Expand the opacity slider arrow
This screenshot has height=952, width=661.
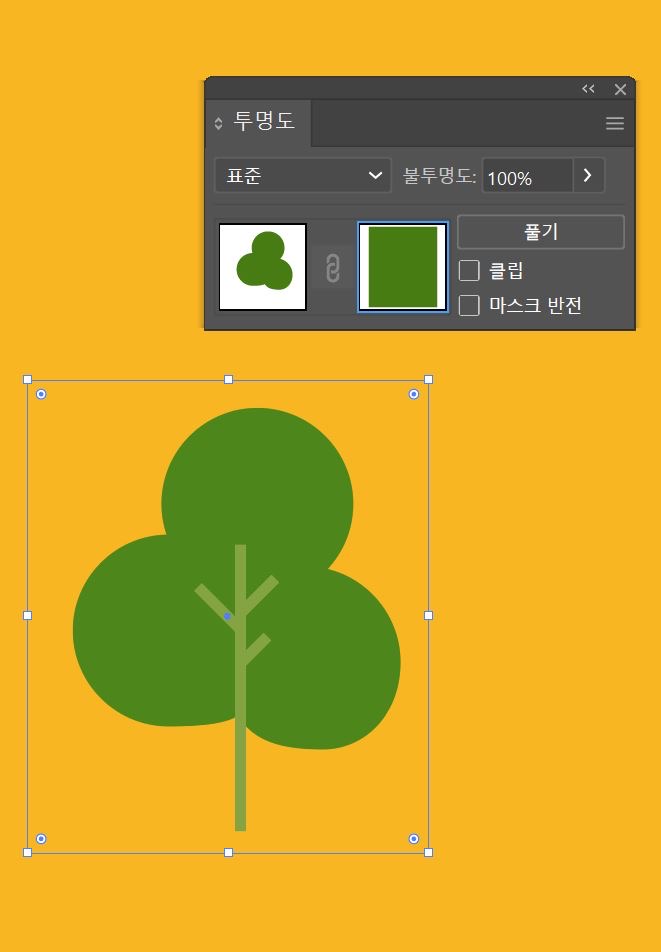click(588, 175)
